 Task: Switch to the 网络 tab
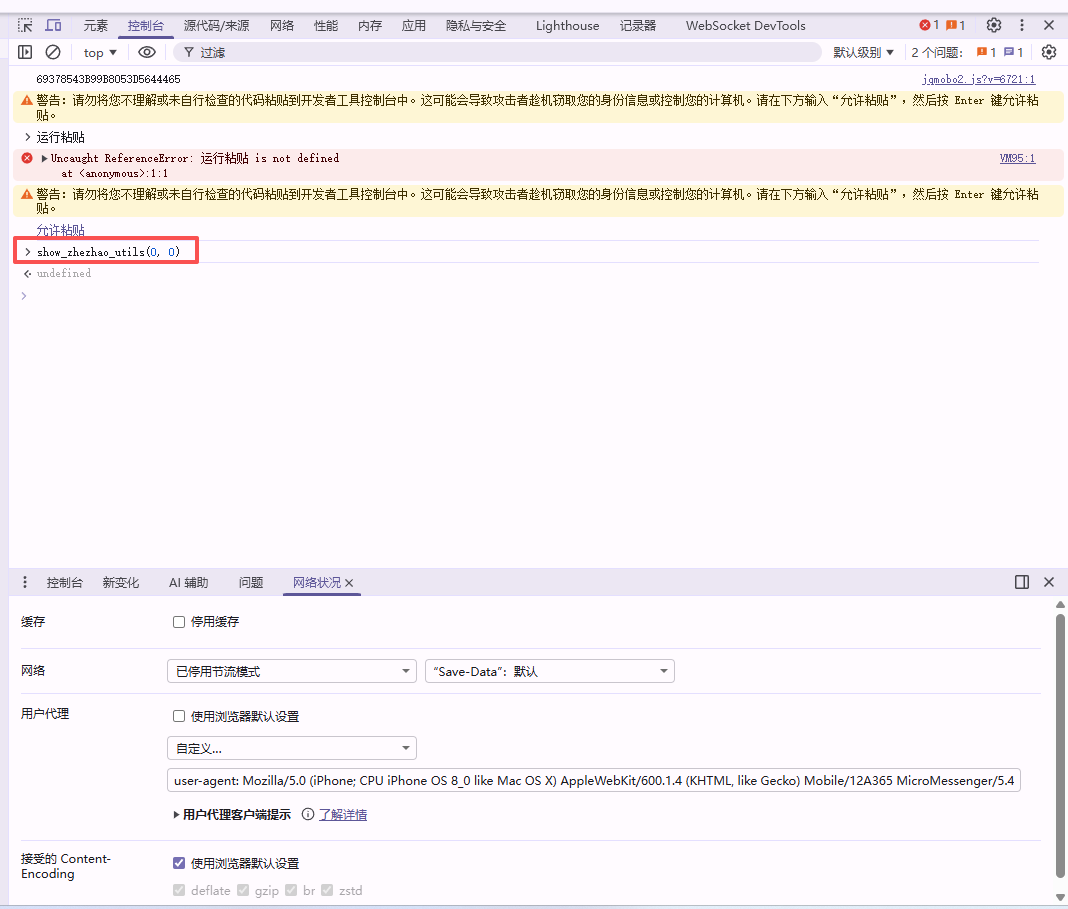[x=281, y=25]
